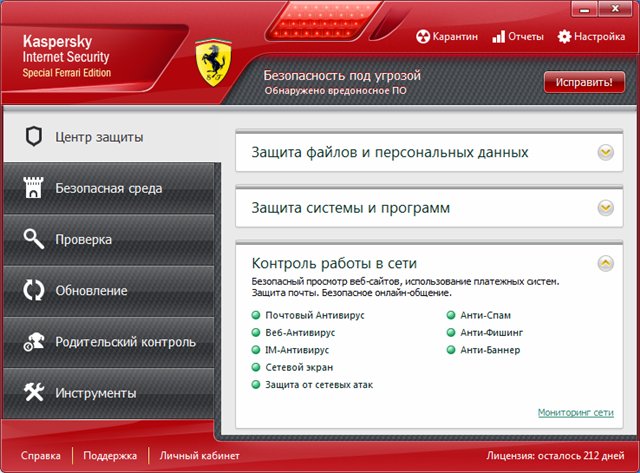
Task: Click Анти-Фишинг component label
Action: tap(491, 333)
